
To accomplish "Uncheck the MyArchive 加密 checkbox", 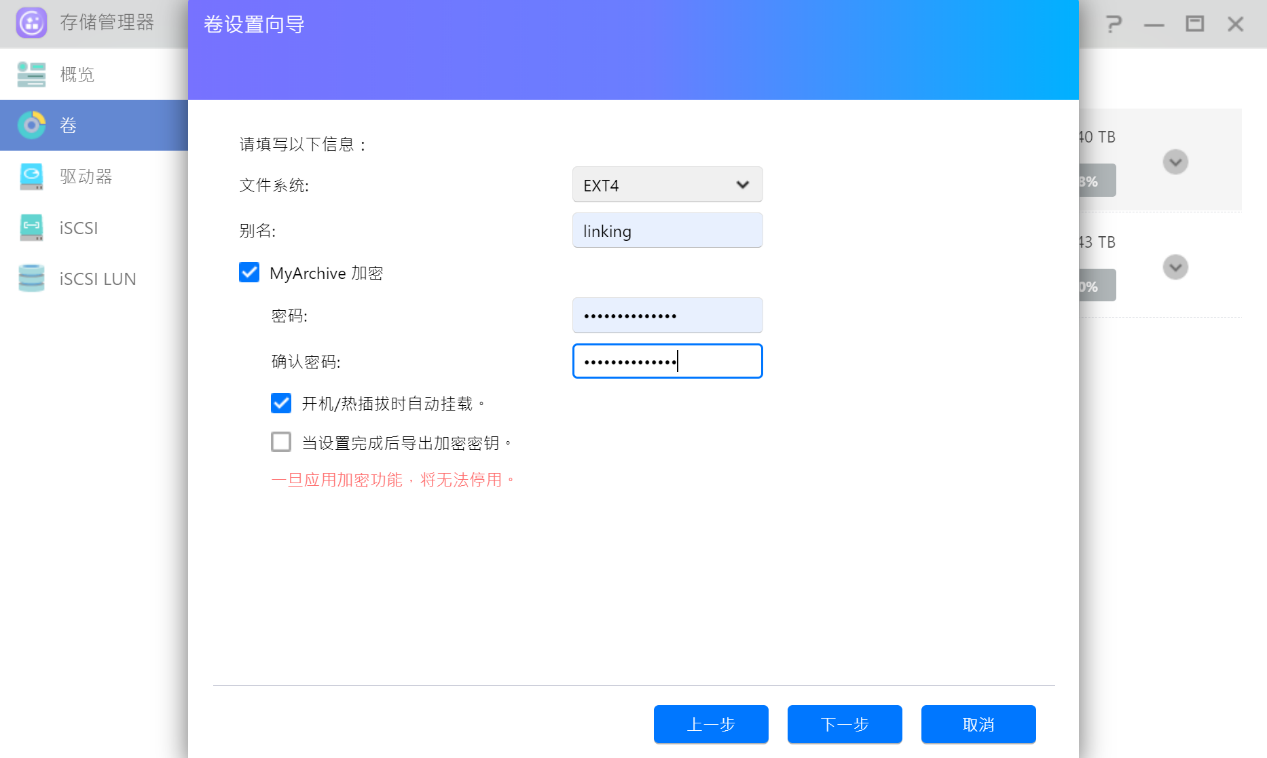I will pyautogui.click(x=249, y=272).
